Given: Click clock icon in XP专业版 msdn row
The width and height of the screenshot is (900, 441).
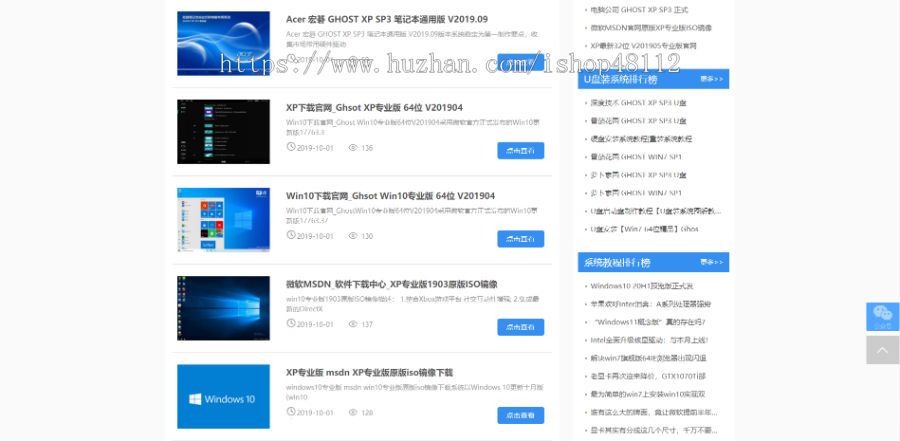Looking at the screenshot, I should [x=291, y=412].
